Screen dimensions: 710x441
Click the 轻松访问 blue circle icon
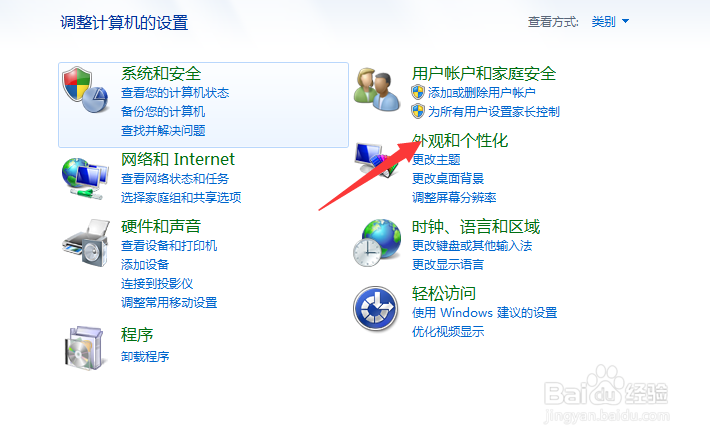(x=375, y=309)
